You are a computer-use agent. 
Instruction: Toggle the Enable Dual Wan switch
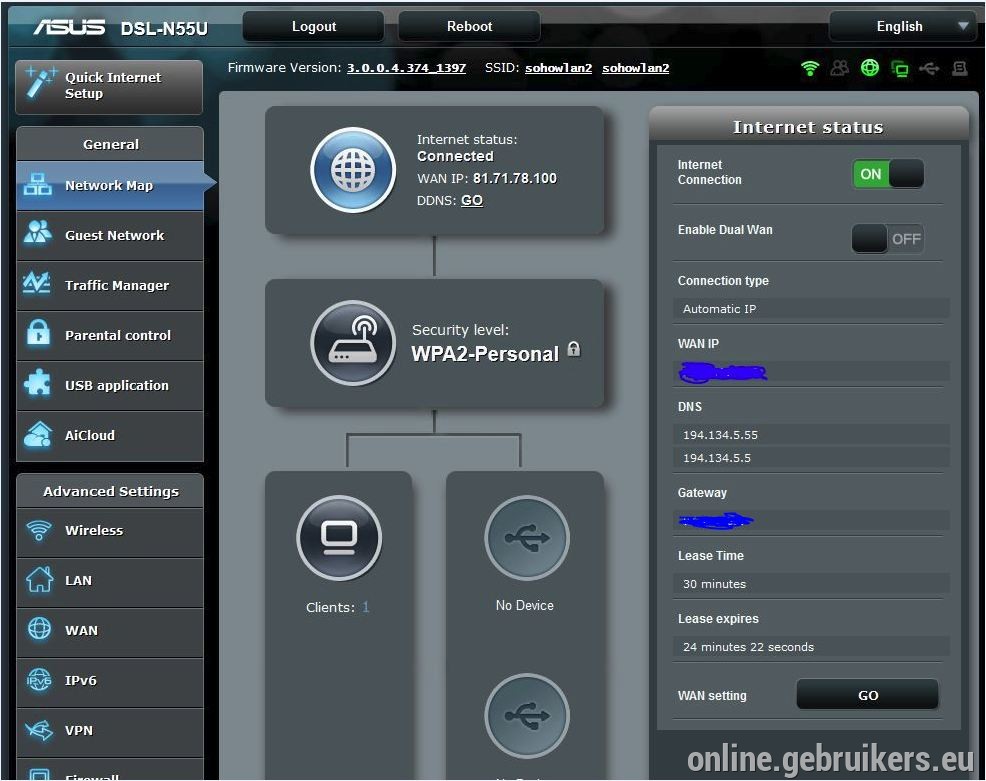coord(888,239)
